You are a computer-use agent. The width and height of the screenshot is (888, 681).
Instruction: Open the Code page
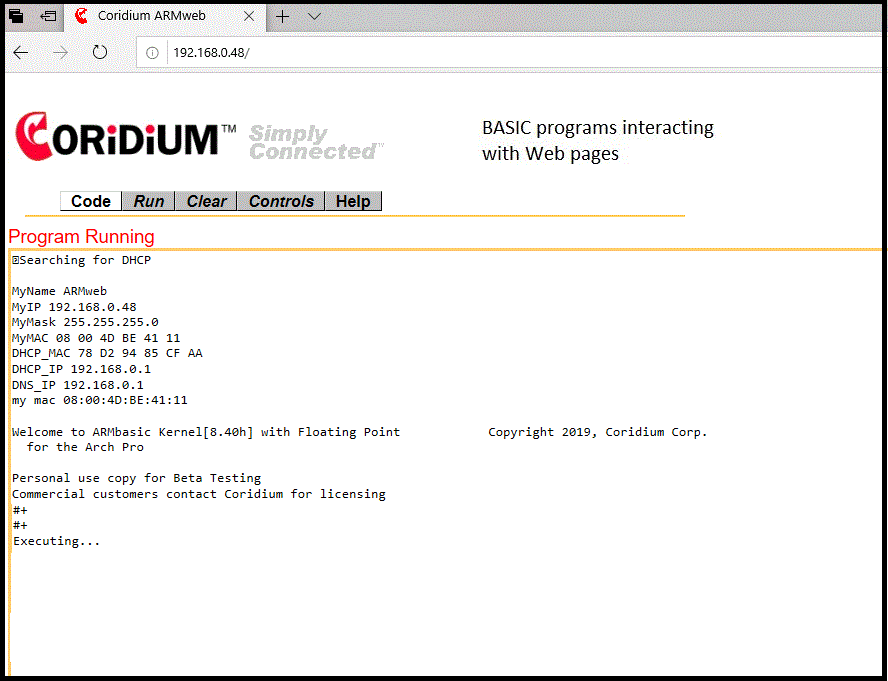pos(91,201)
